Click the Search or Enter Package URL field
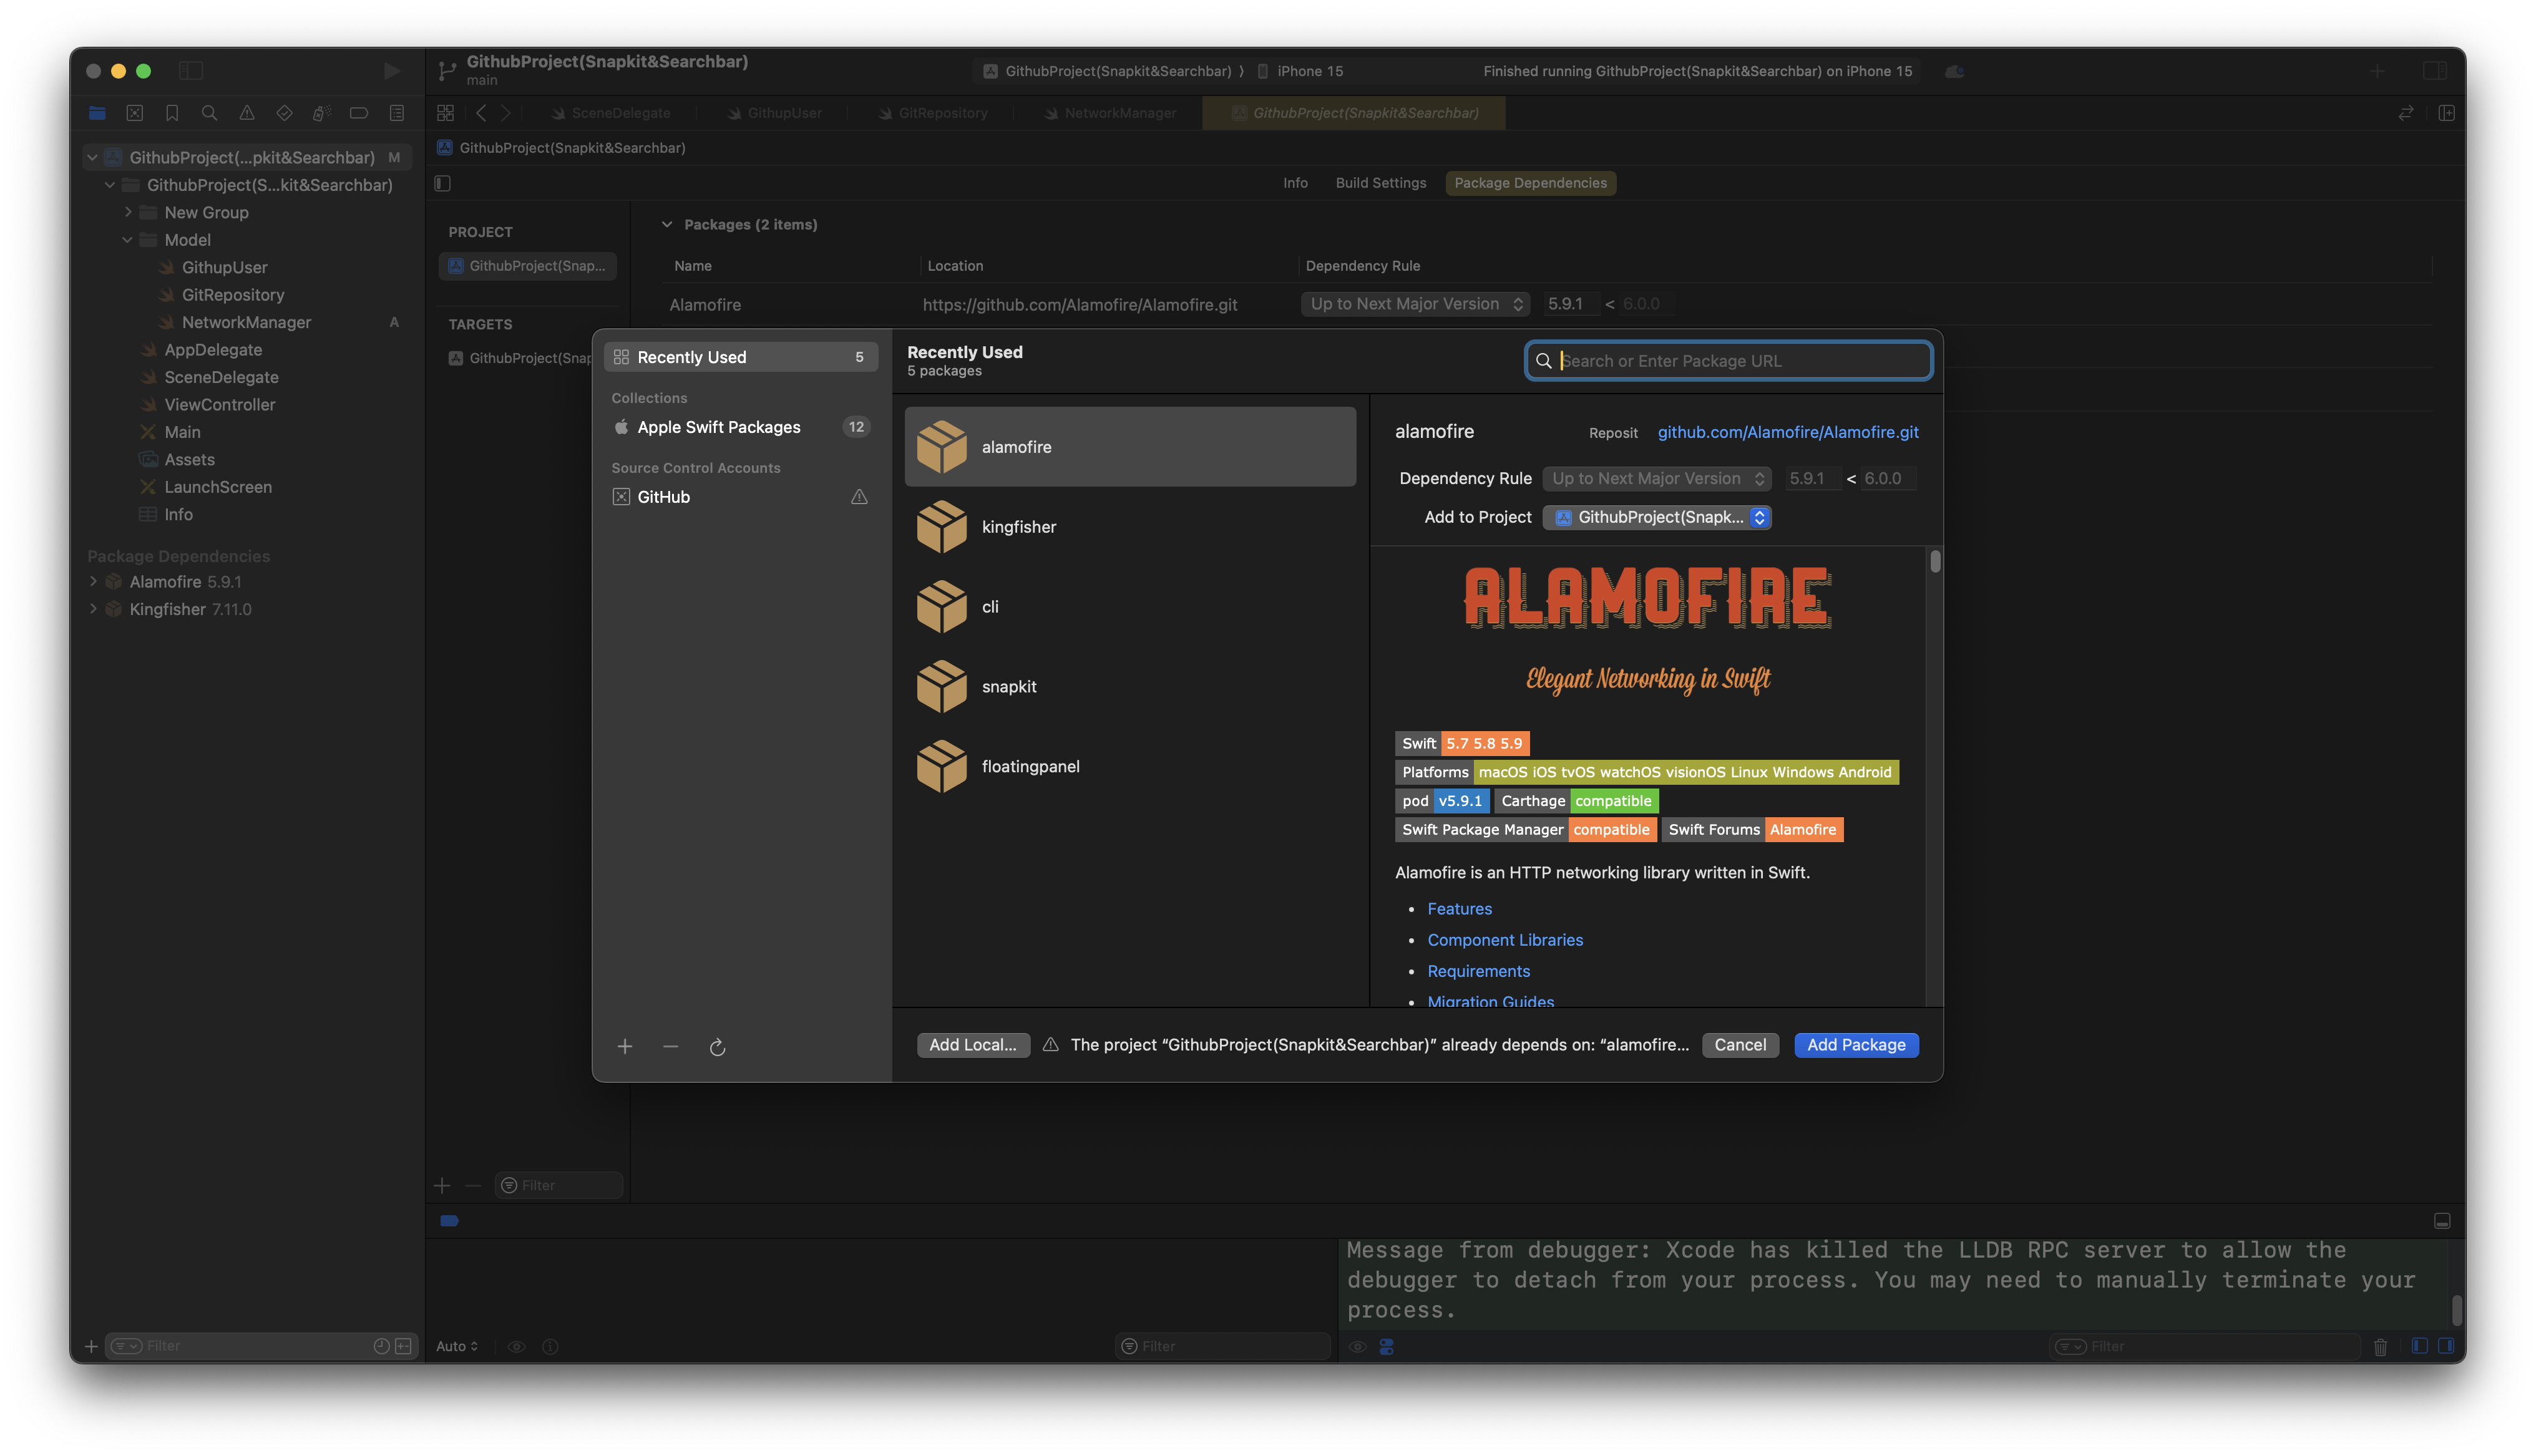 [1728, 361]
